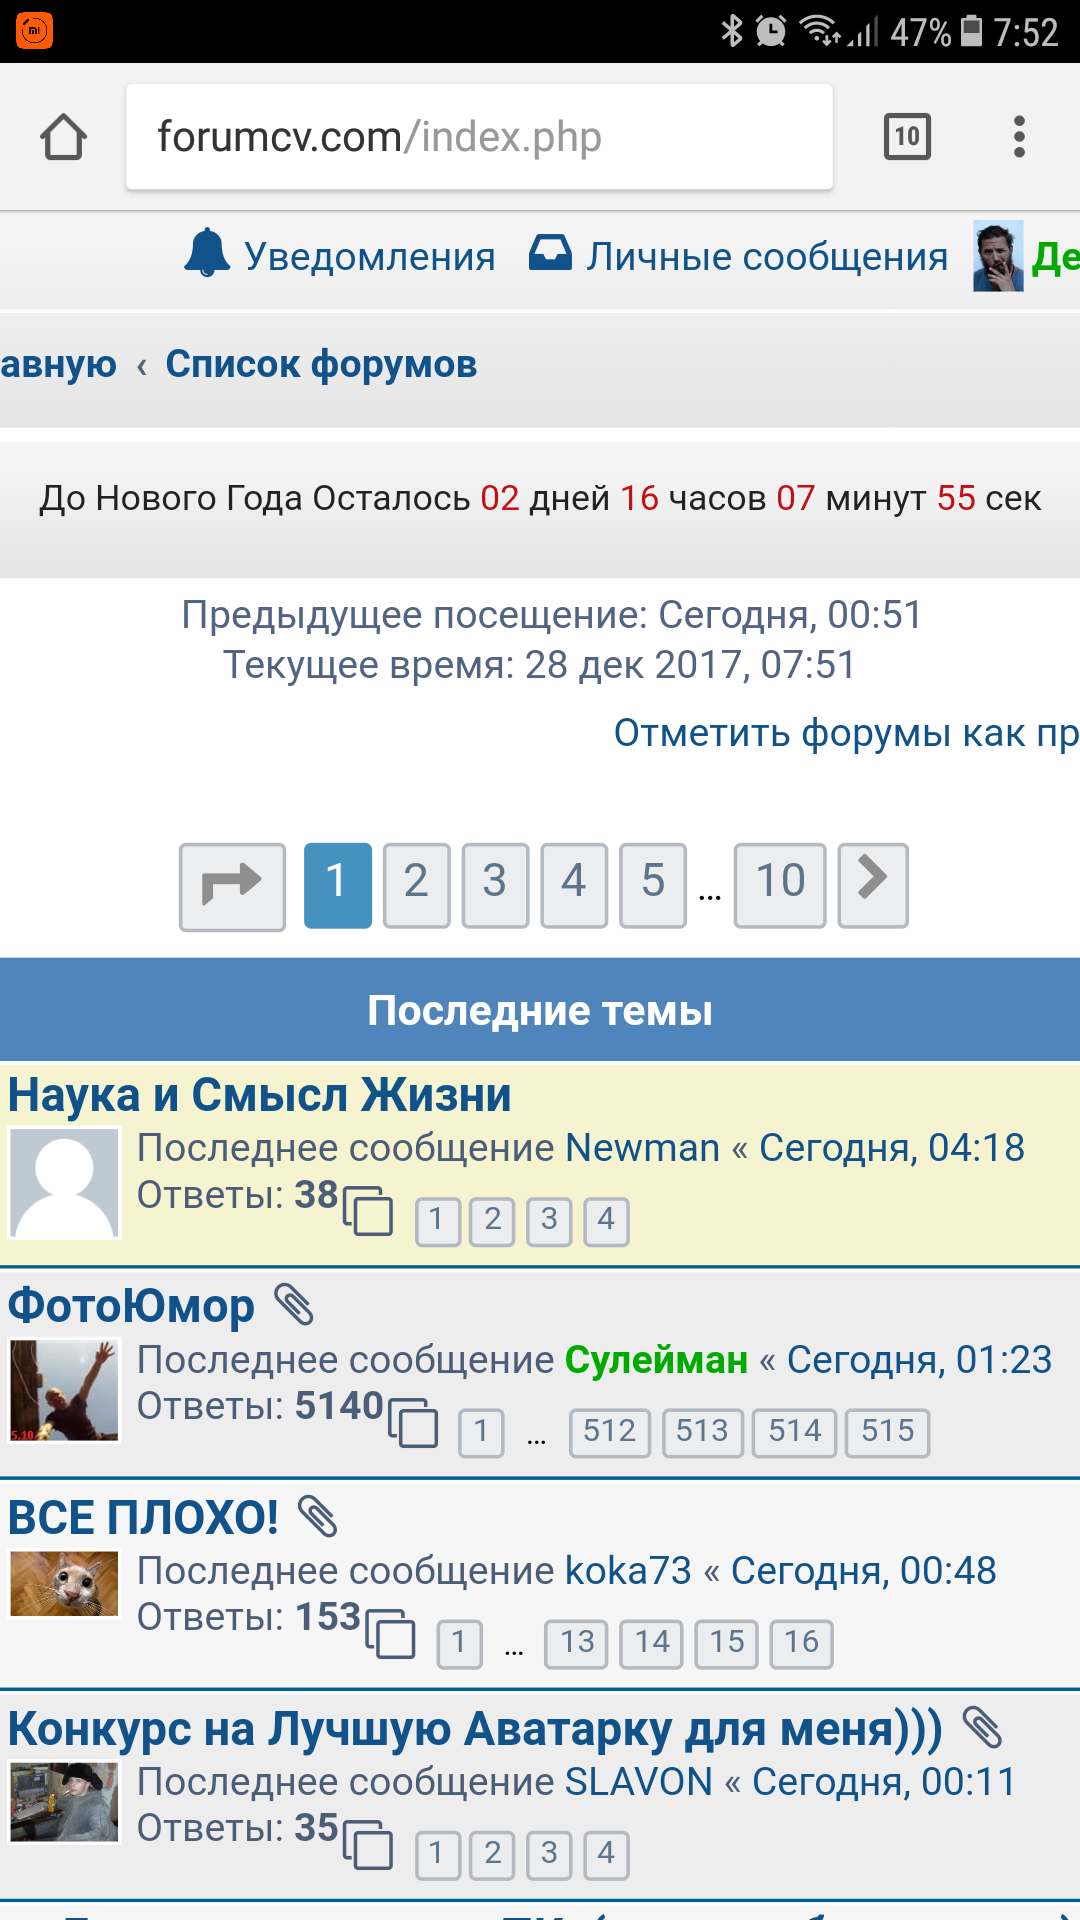This screenshot has height=1920, width=1080.
Task: Go to page 10 in main pagination
Action: 780,885
